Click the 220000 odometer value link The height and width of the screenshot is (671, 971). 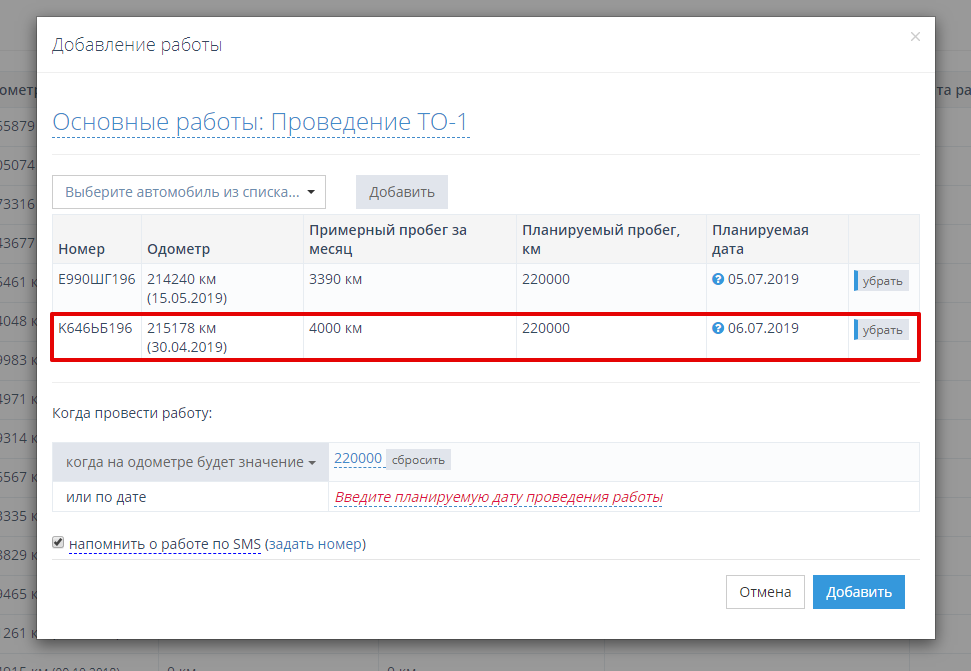358,459
